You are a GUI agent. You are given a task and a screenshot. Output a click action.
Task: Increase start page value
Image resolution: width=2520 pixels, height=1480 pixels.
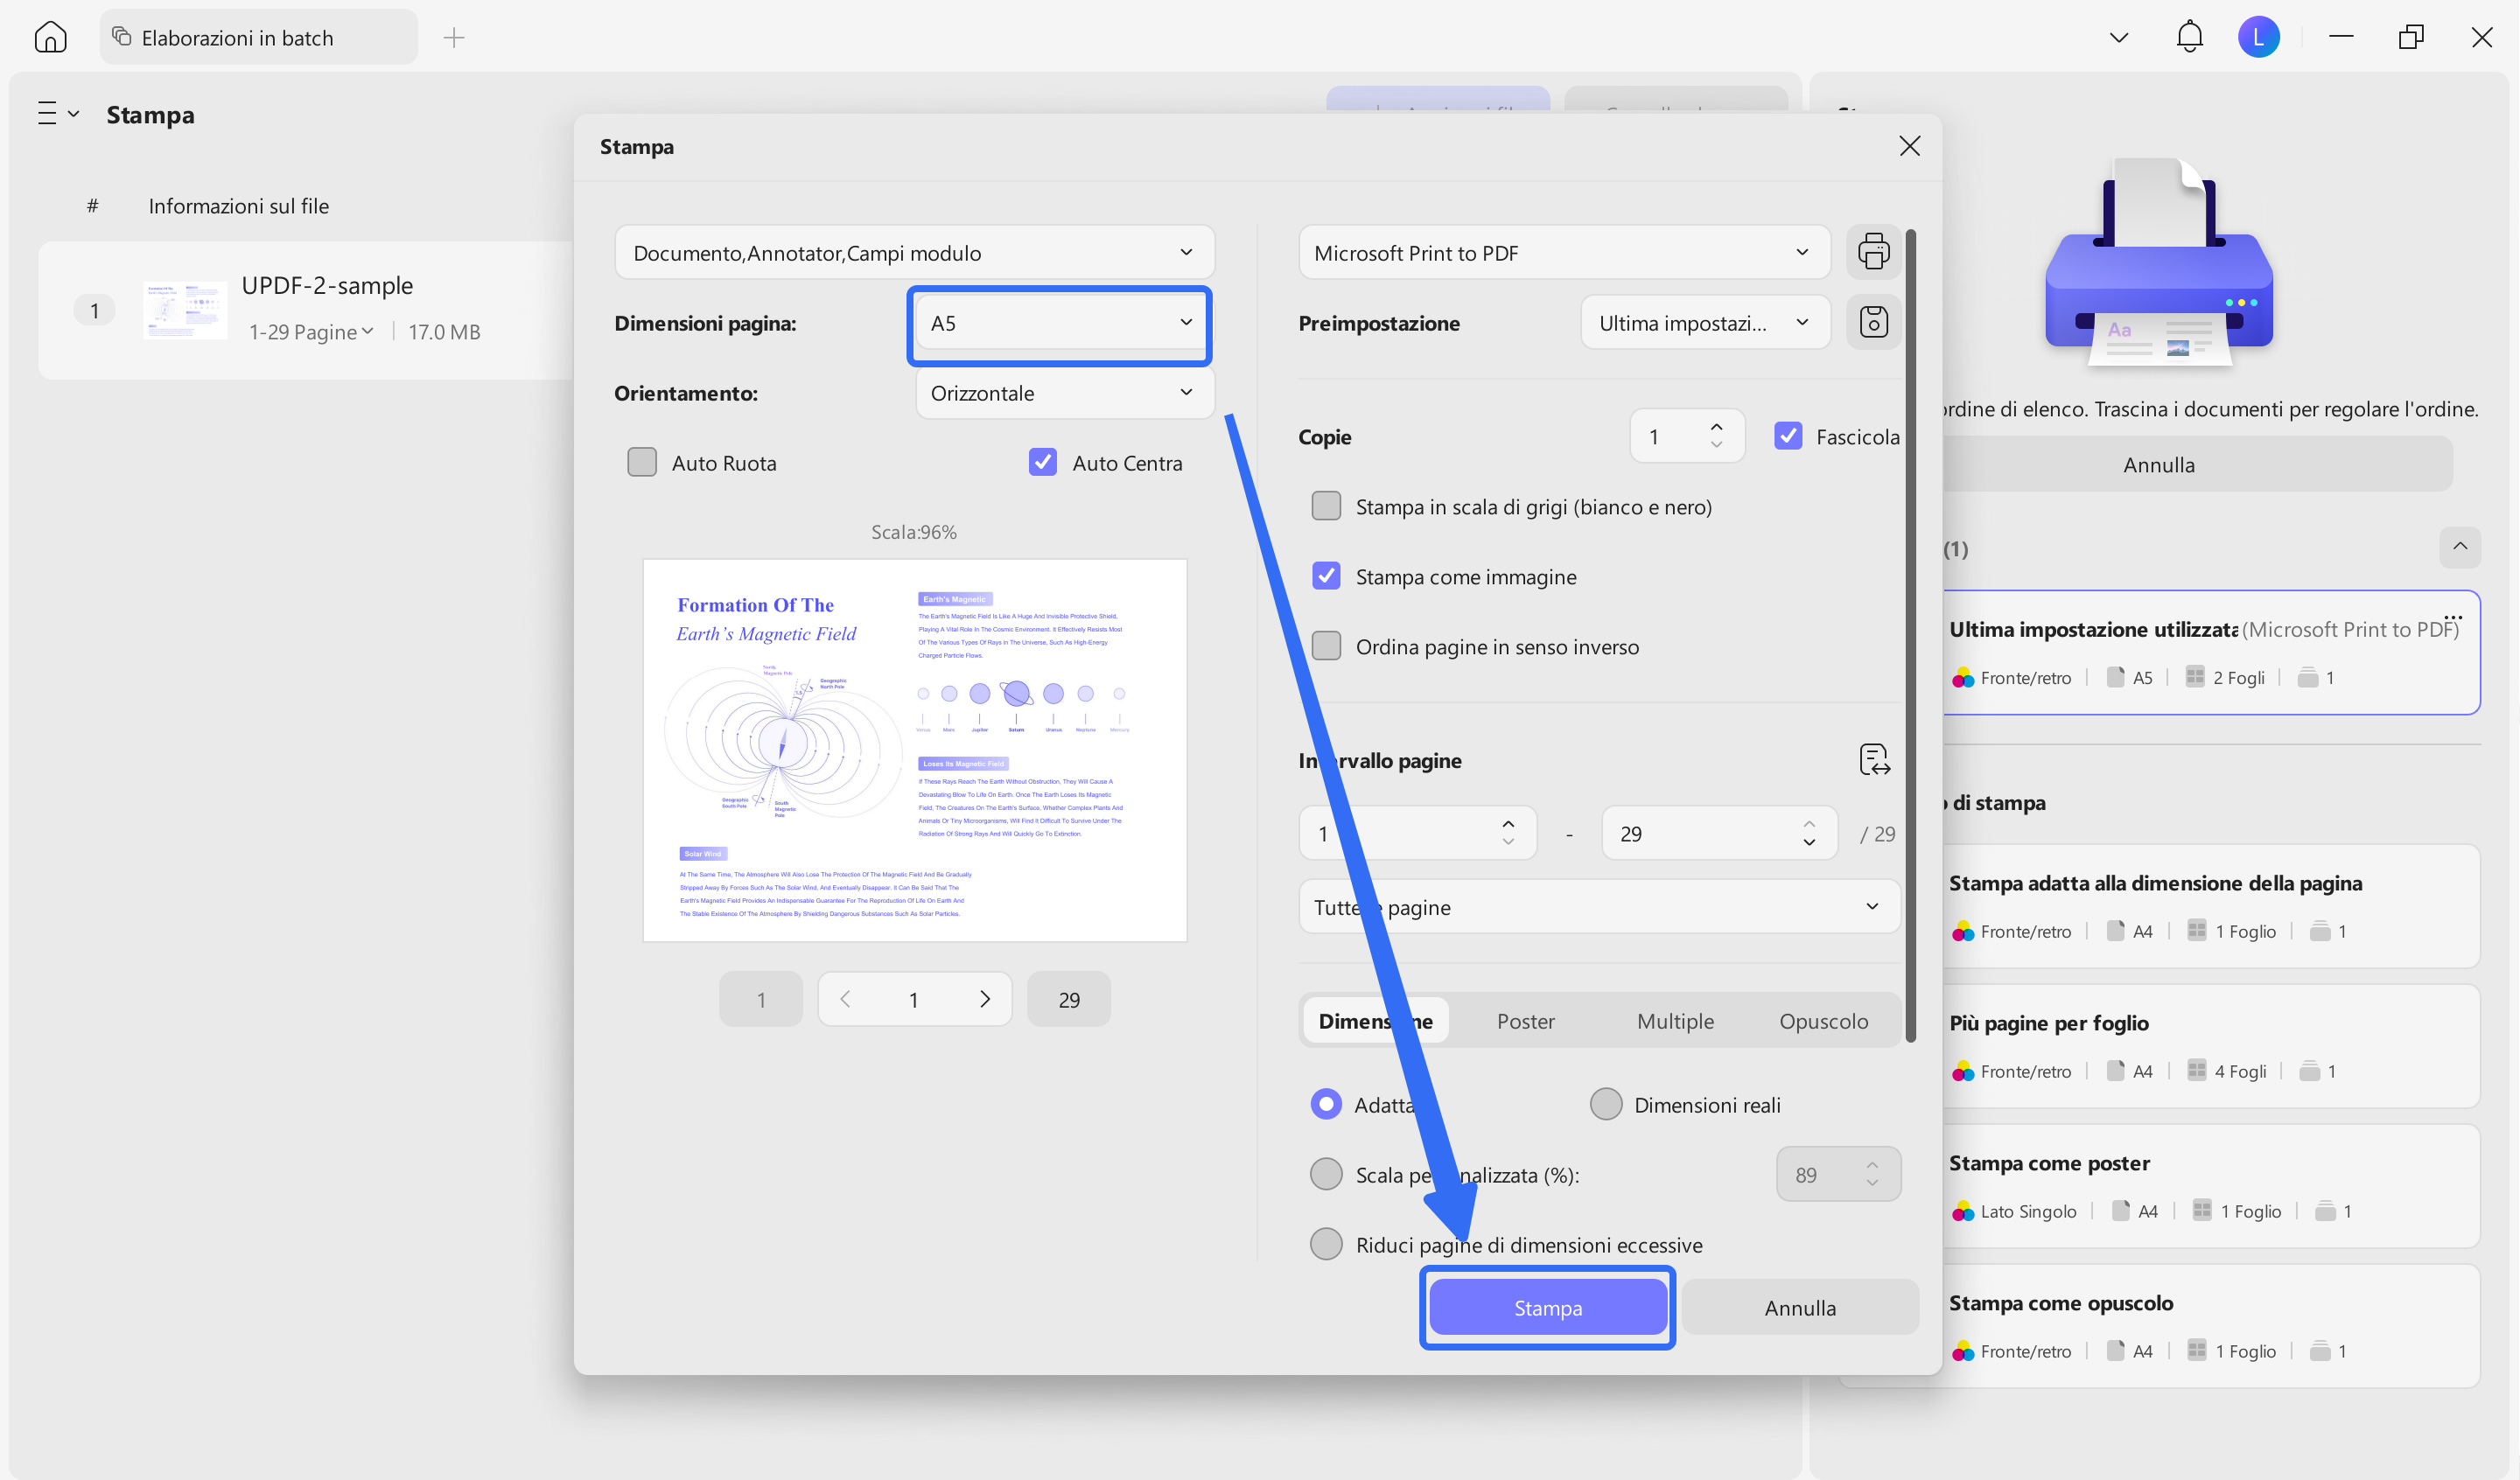tap(1508, 824)
